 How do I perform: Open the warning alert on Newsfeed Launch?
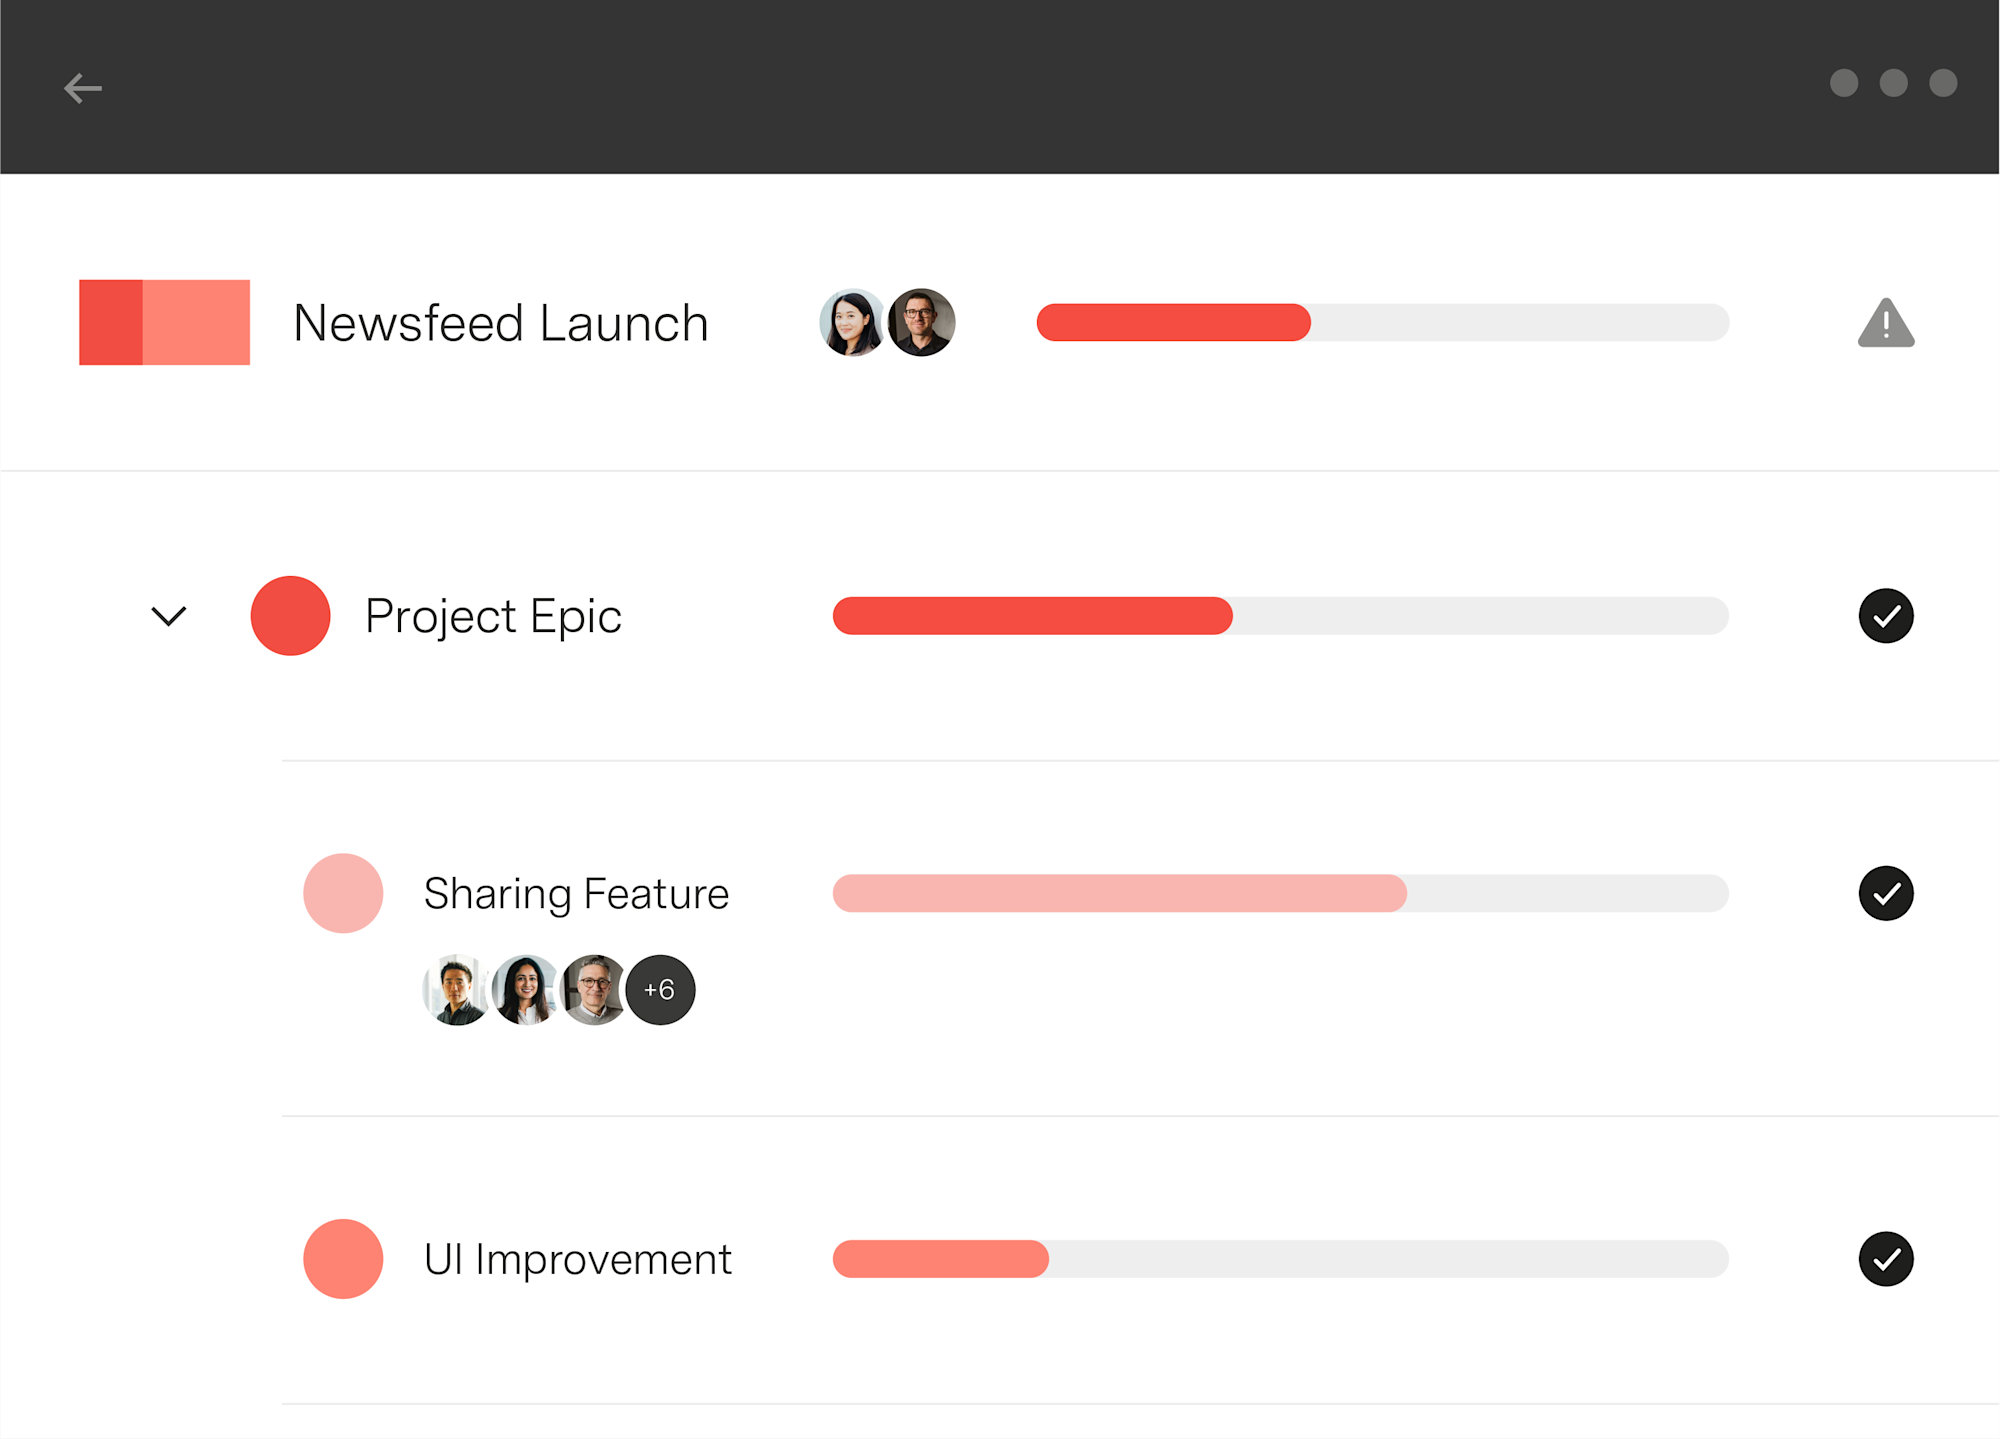(1886, 323)
